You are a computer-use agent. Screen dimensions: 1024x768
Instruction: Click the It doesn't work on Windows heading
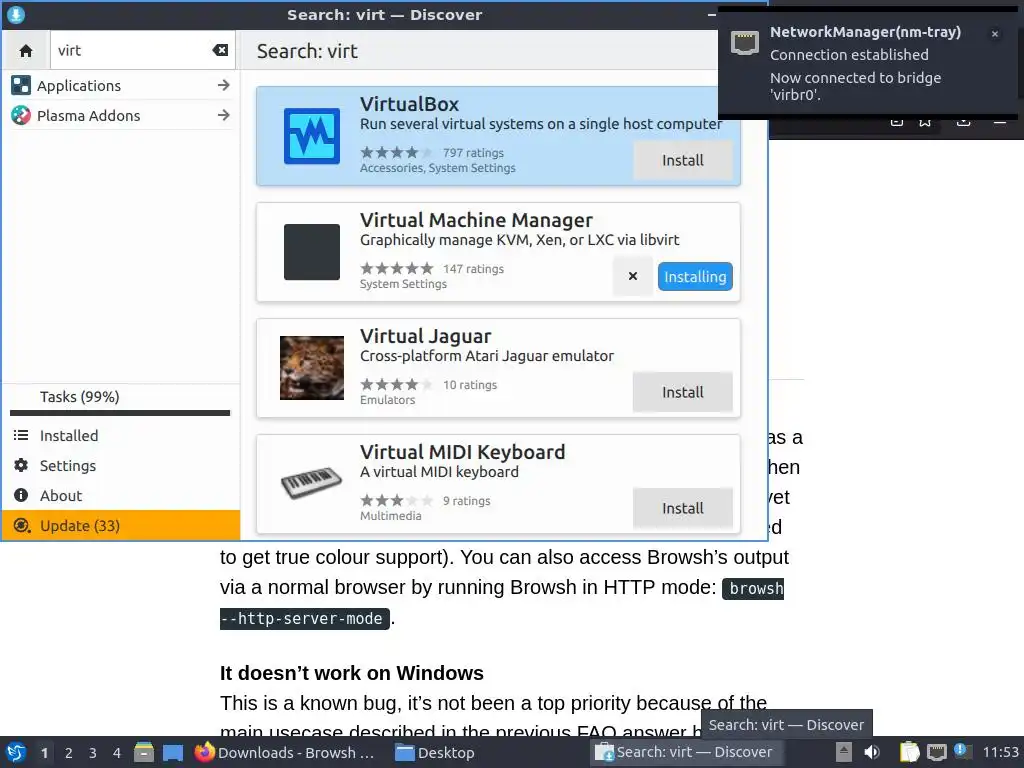coord(351,673)
